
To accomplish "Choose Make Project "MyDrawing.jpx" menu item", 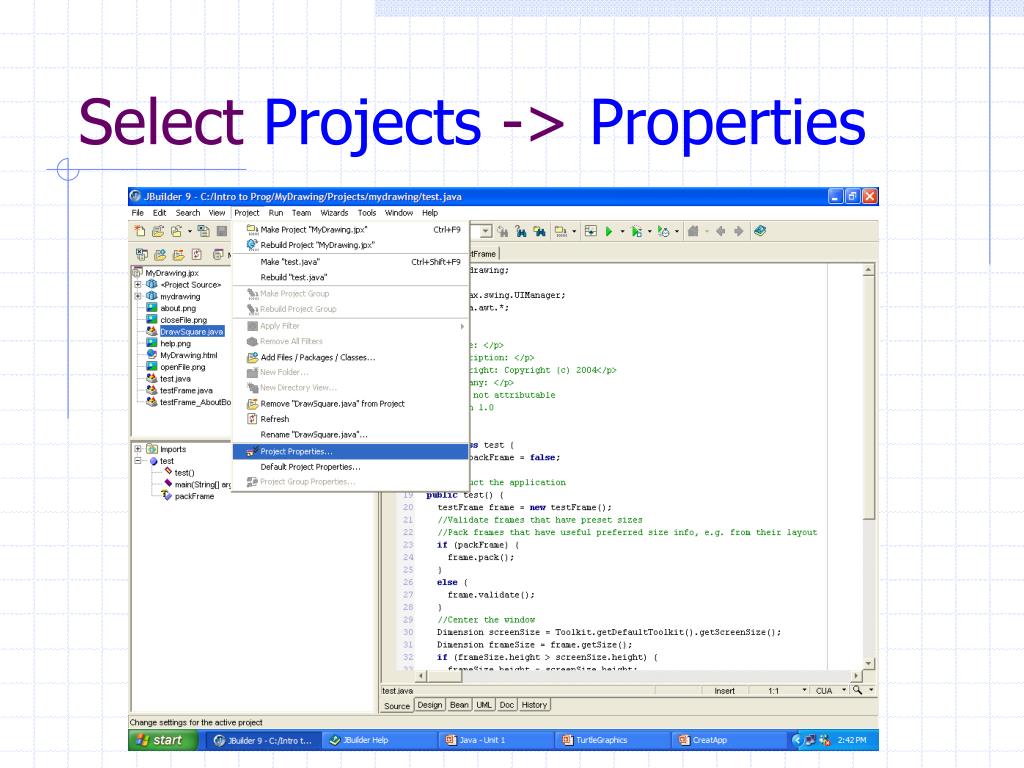I will (x=351, y=230).
